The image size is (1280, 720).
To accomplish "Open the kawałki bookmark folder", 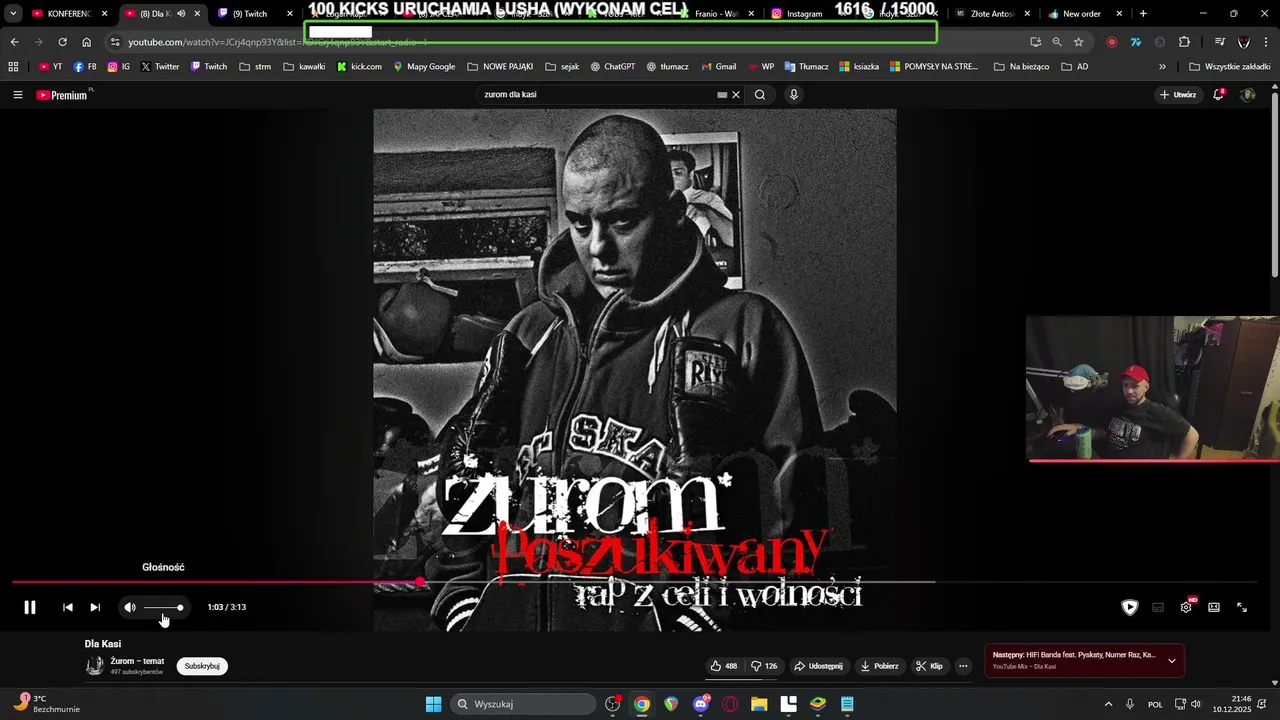I will [x=304, y=67].
